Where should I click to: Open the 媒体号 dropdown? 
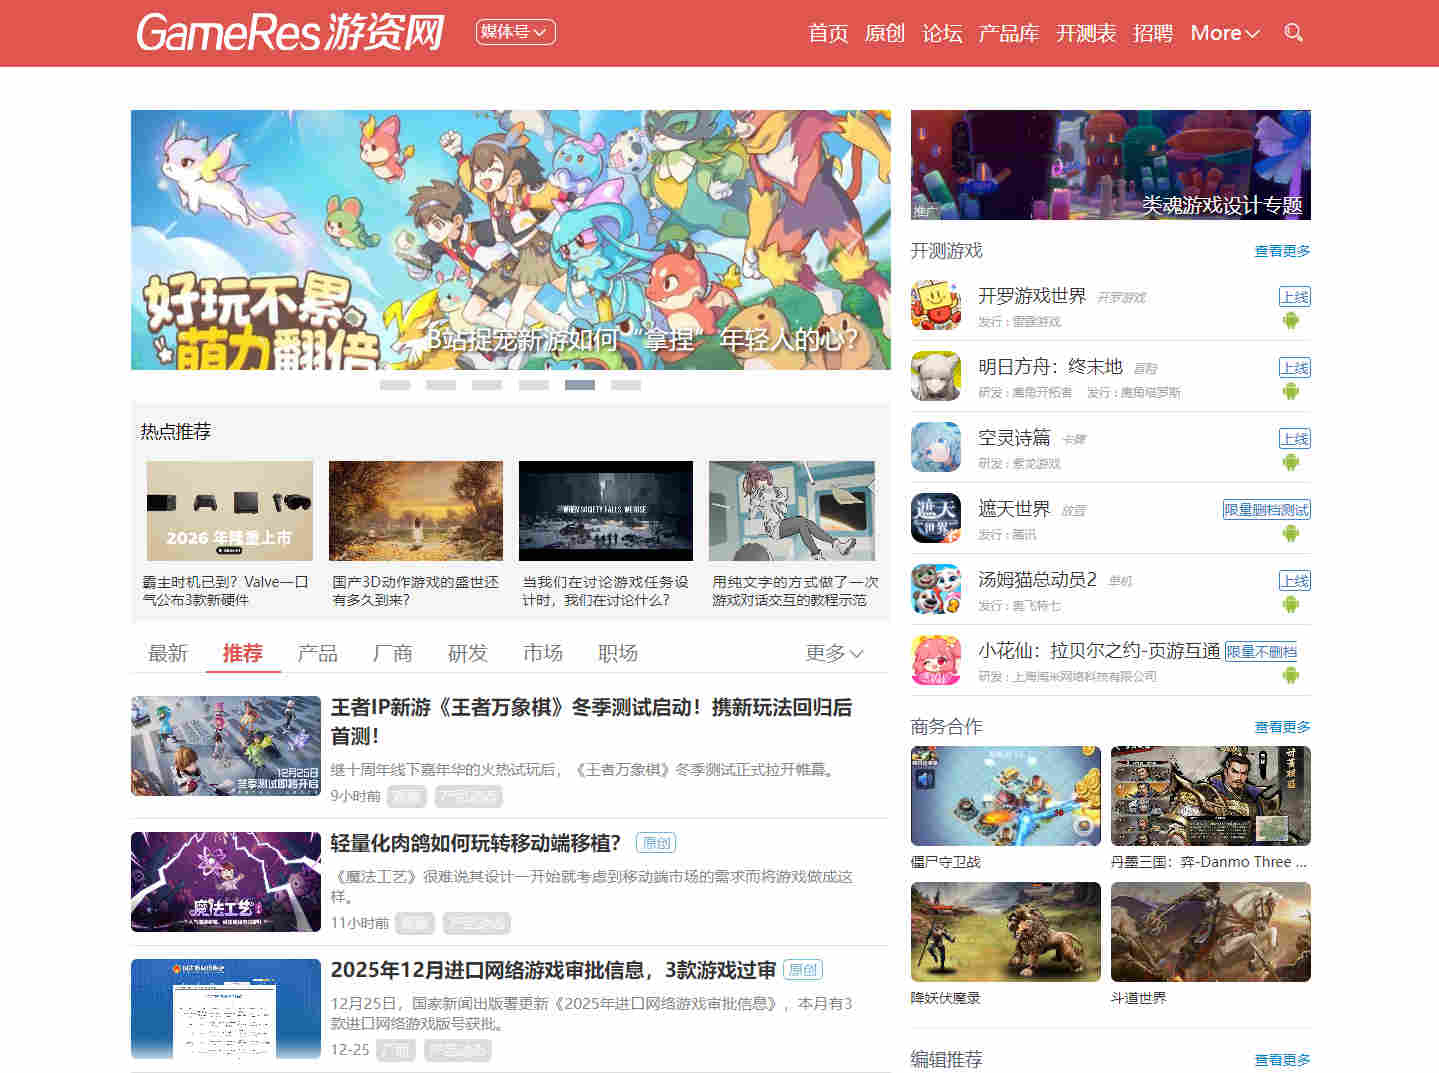pyautogui.click(x=515, y=32)
